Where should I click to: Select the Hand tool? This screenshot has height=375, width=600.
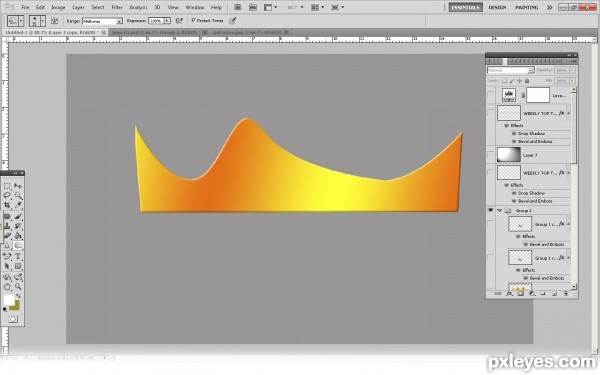(7, 287)
